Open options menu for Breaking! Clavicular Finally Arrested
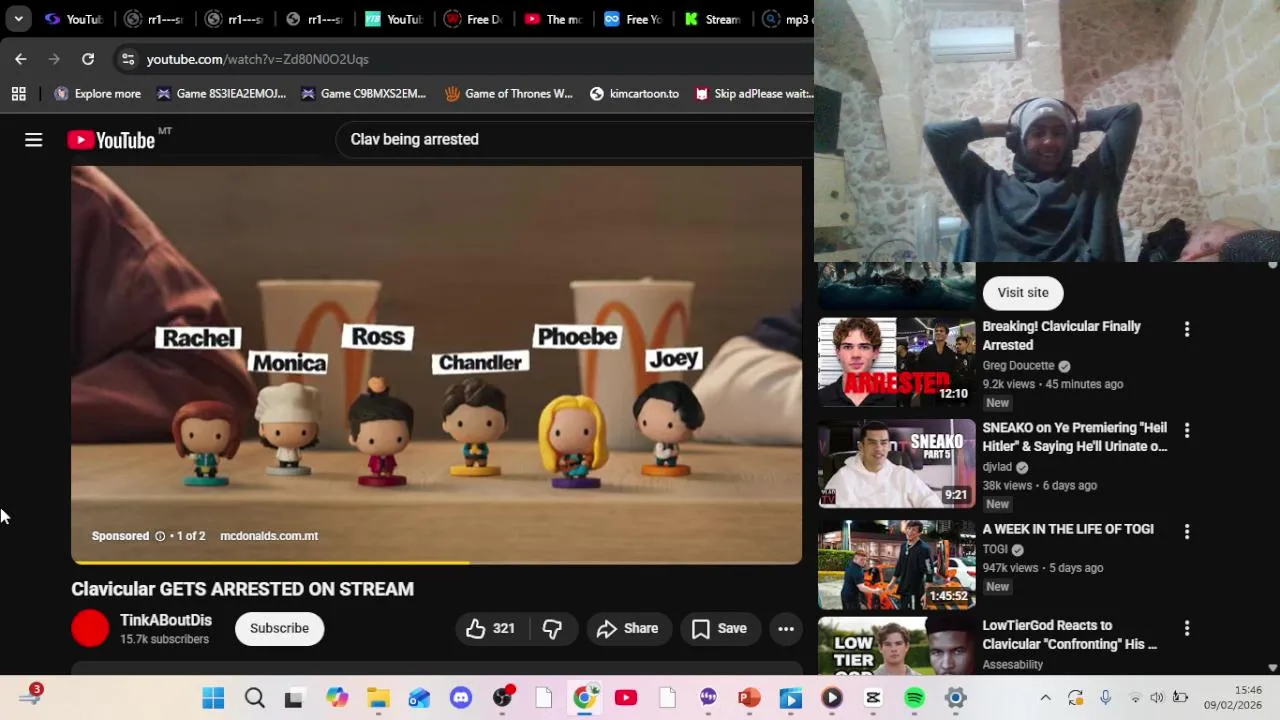The image size is (1280, 720). pyautogui.click(x=1187, y=329)
